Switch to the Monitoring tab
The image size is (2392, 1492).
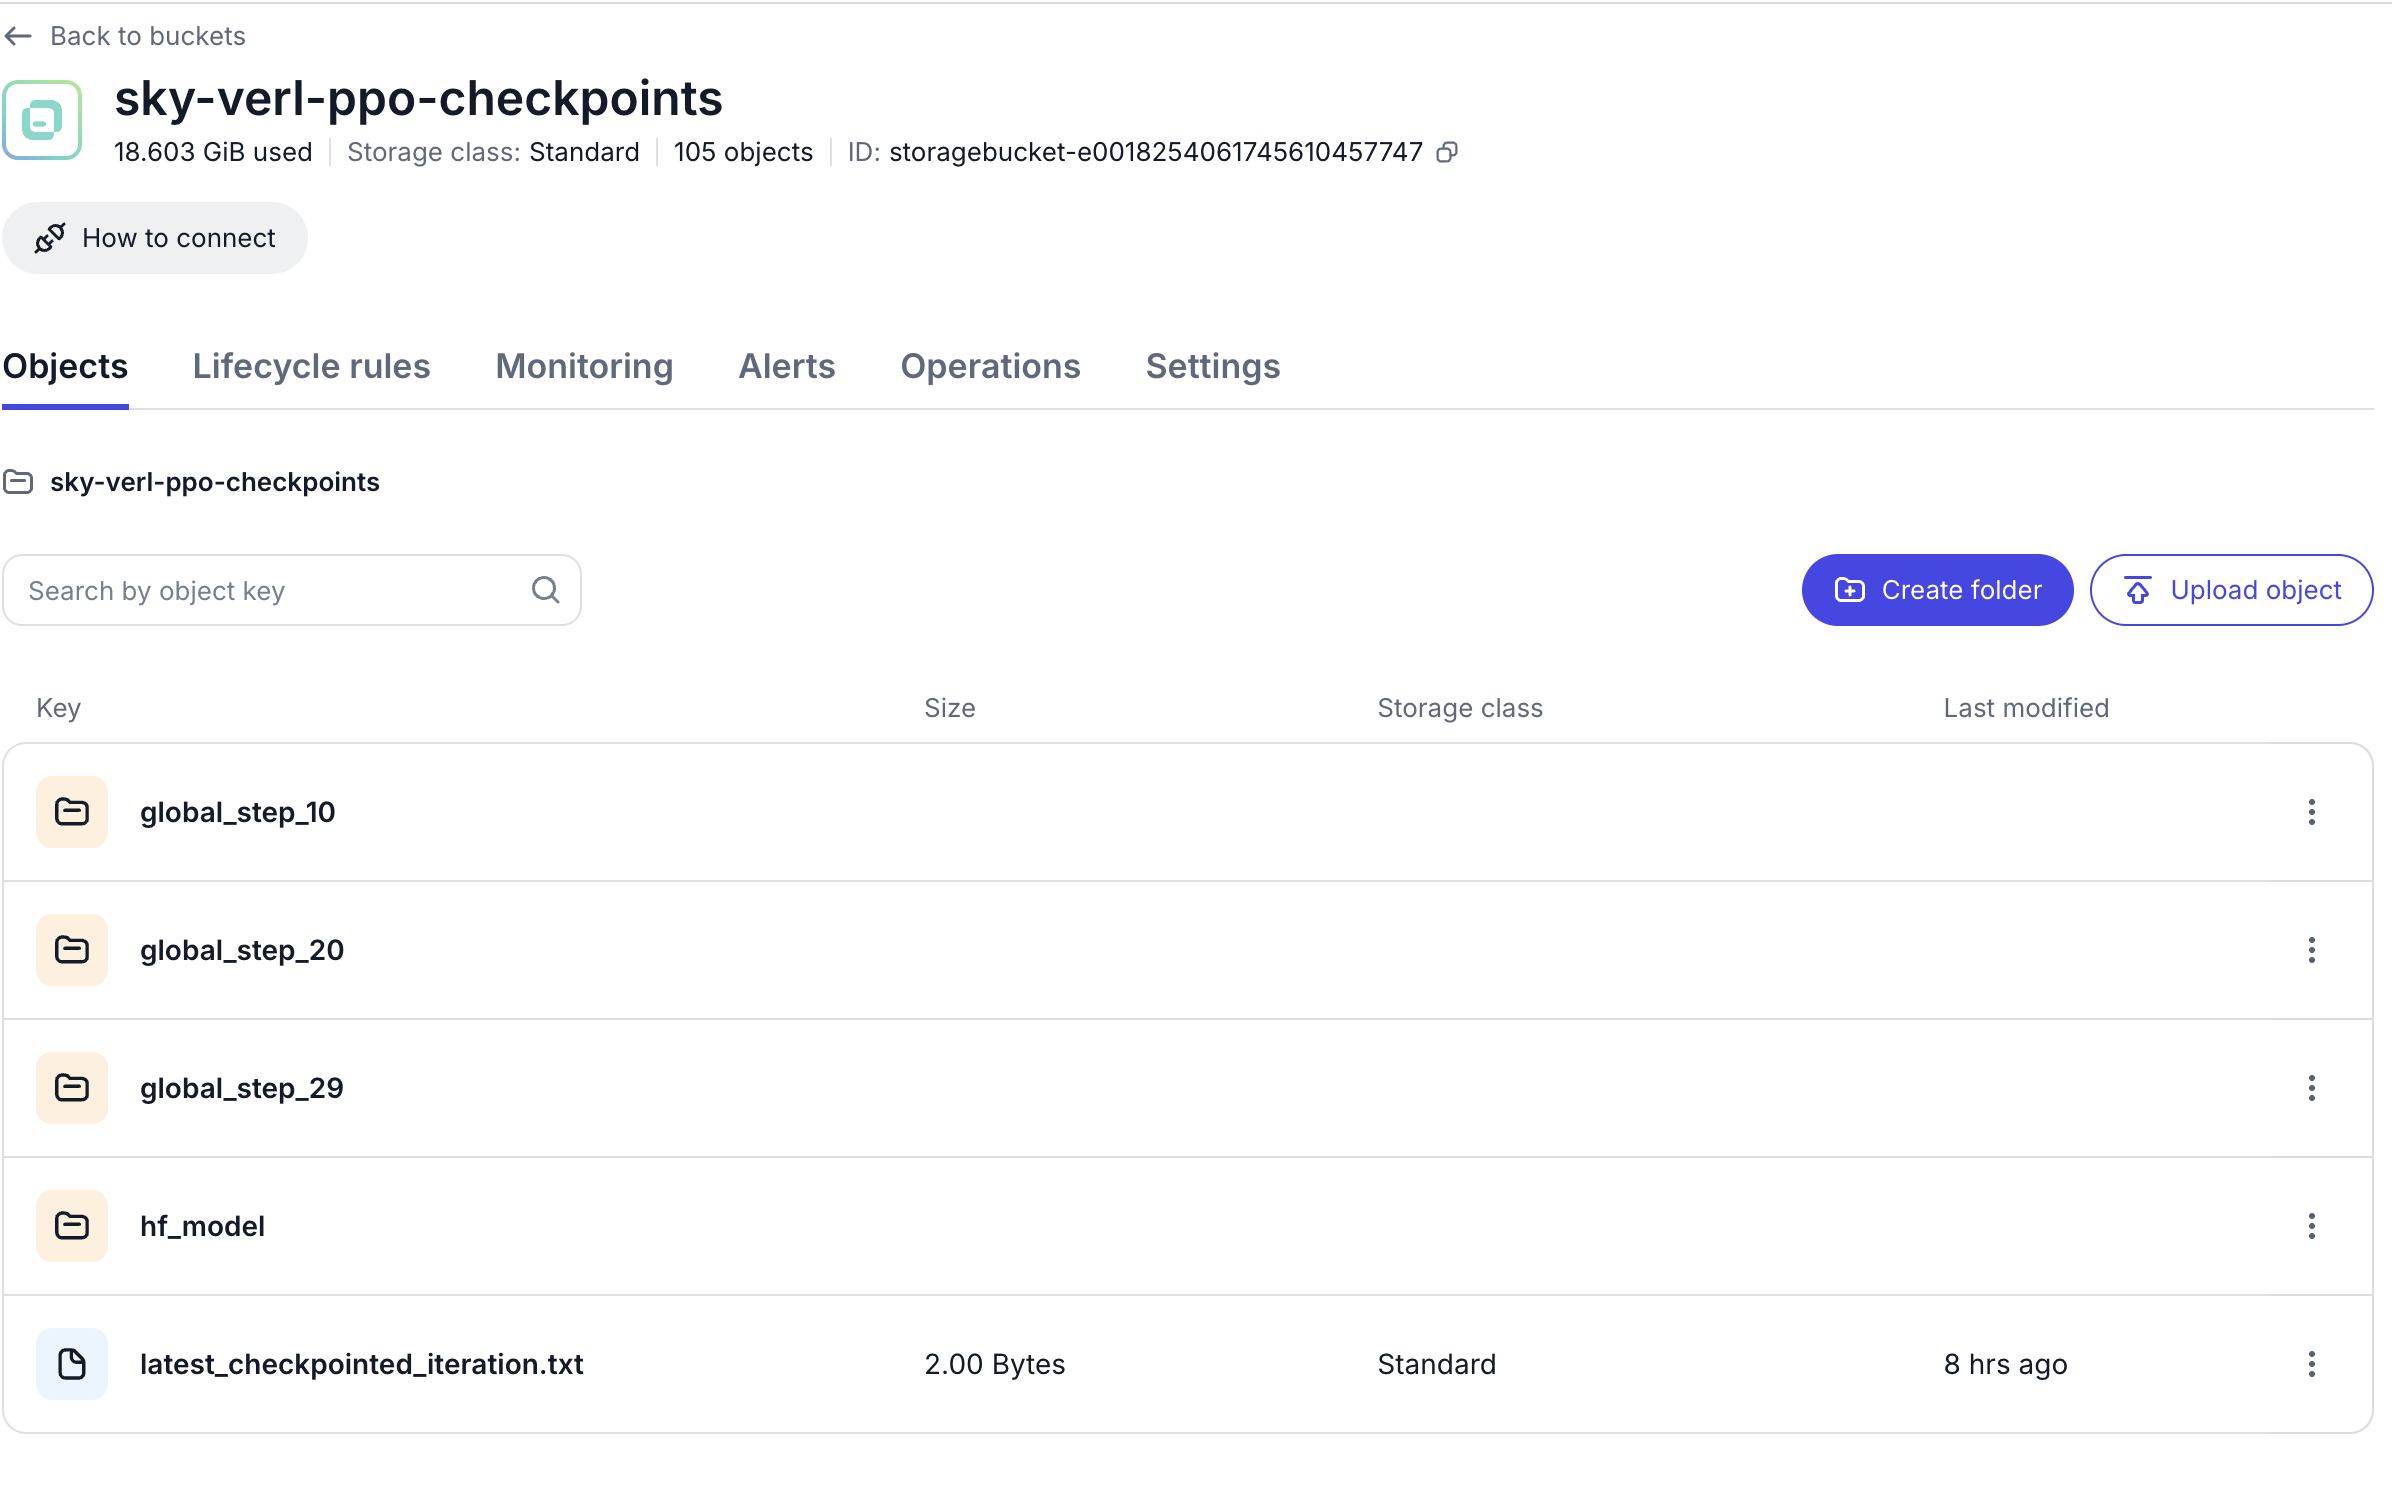pos(584,366)
